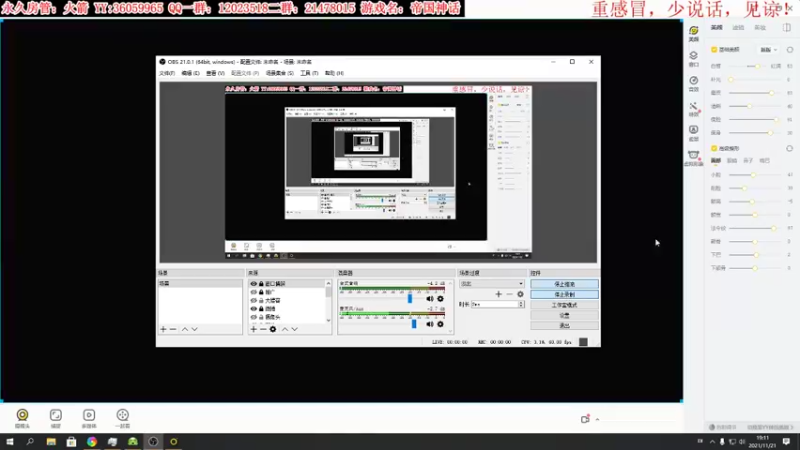Click the 摄像头 camera icon in bottom toolbar
Viewport: 800px width, 450px height.
(22, 418)
